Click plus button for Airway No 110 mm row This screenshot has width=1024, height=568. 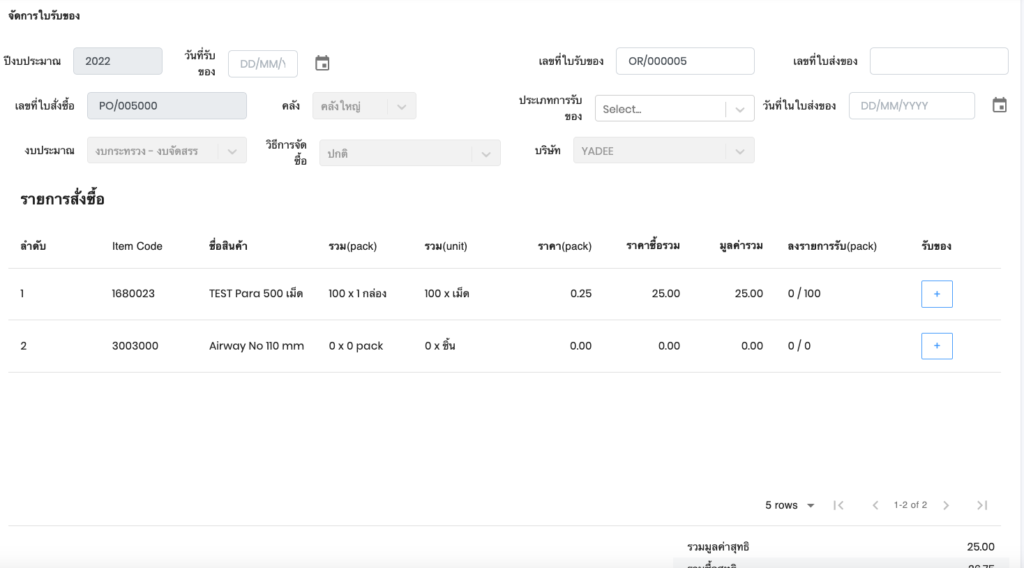pyautogui.click(x=936, y=346)
